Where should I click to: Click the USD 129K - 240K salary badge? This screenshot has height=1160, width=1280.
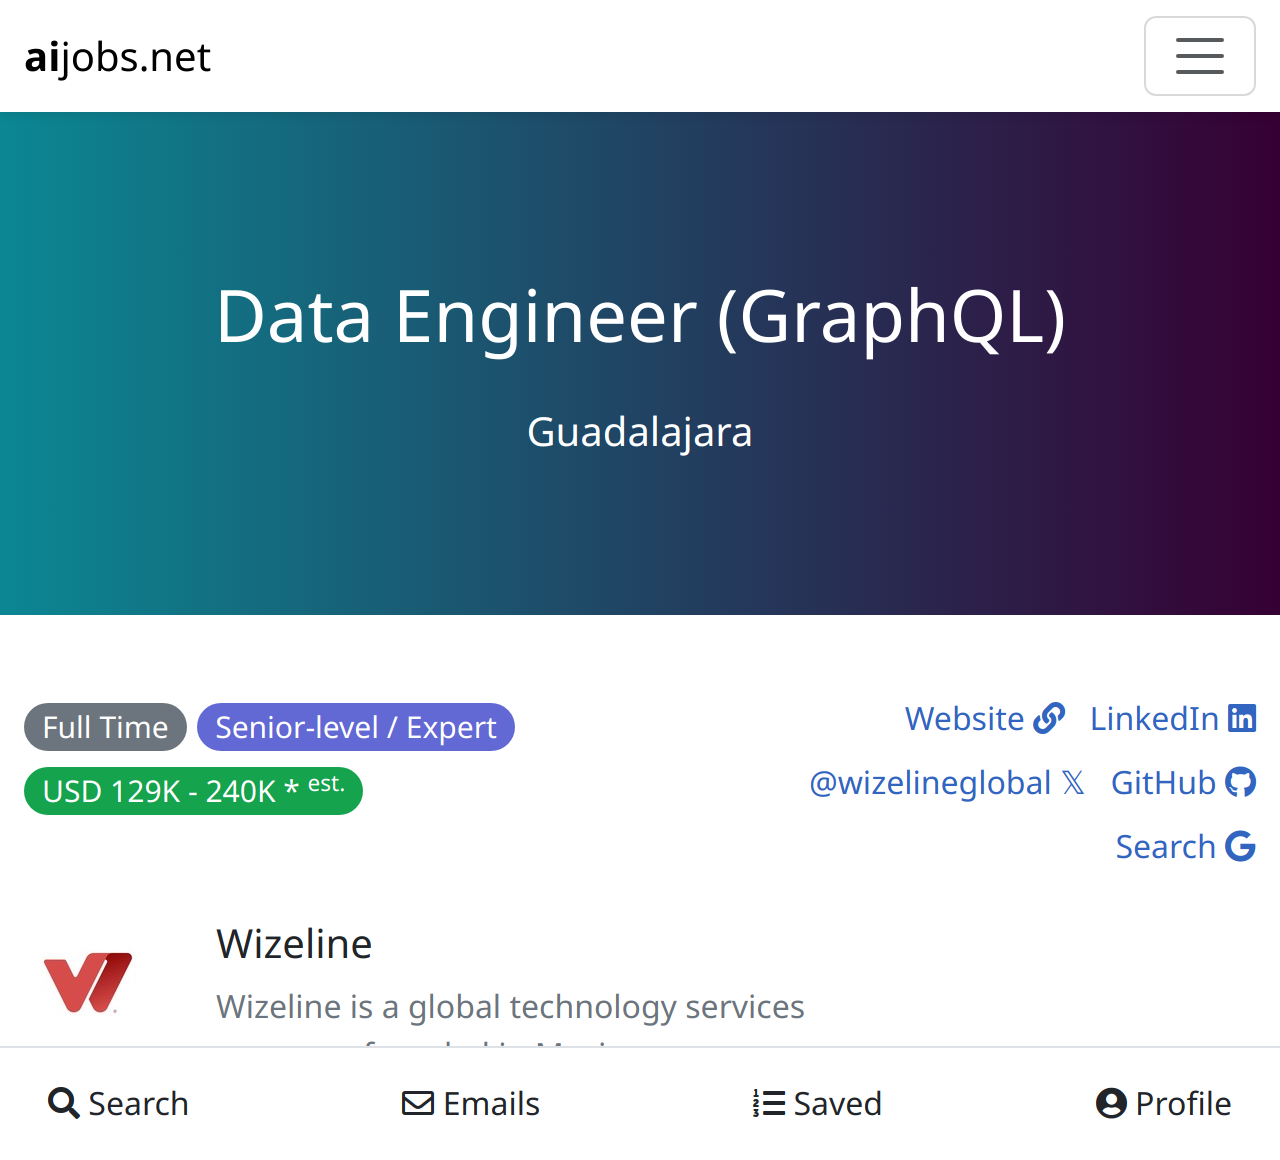[x=193, y=791]
